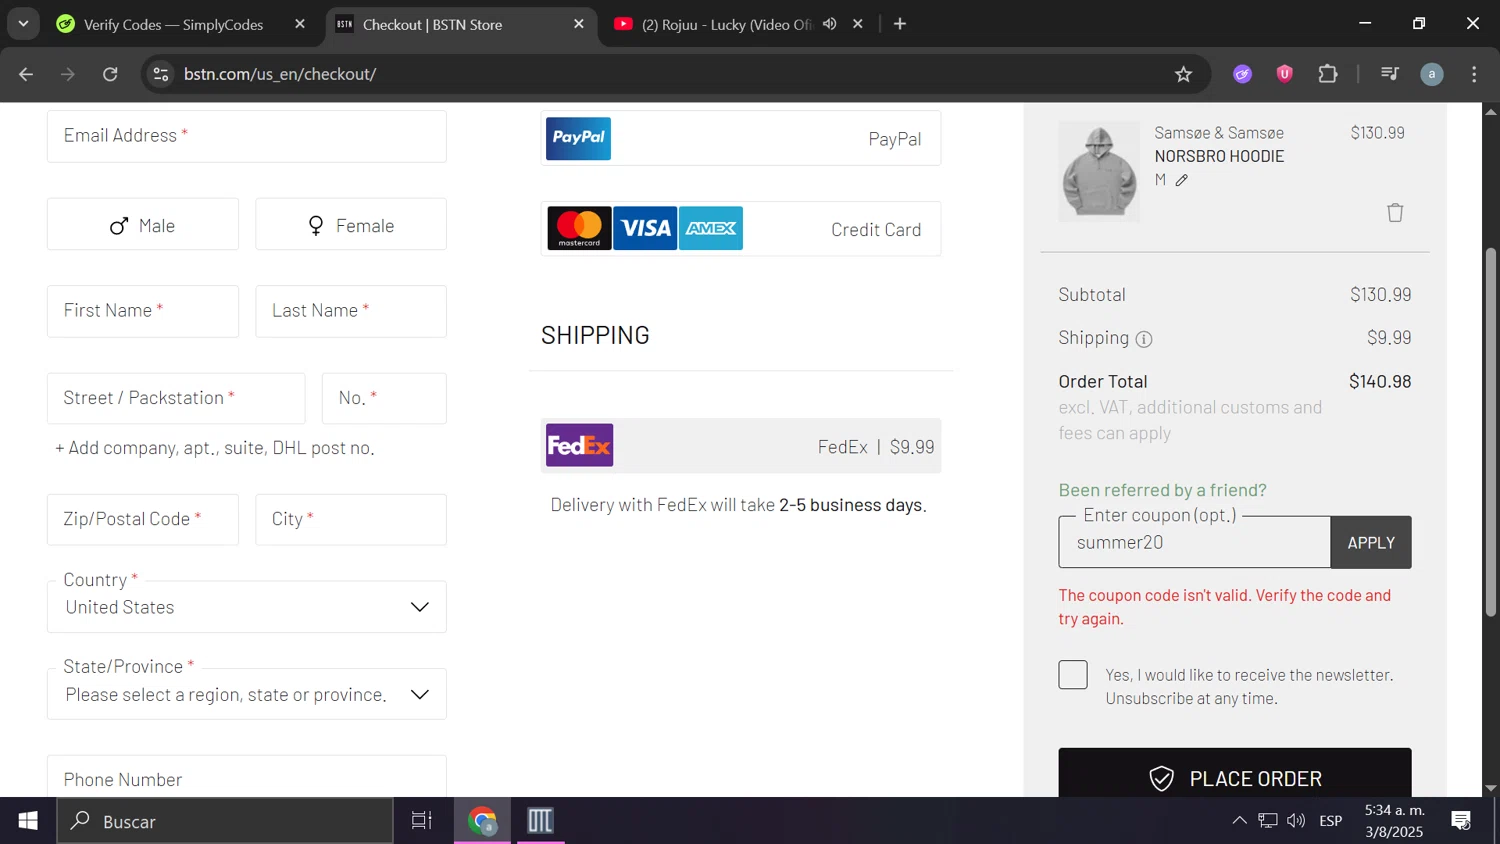Viewport: 1500px width, 844px height.
Task: Open the purple circular extension icon
Action: [x=1242, y=74]
